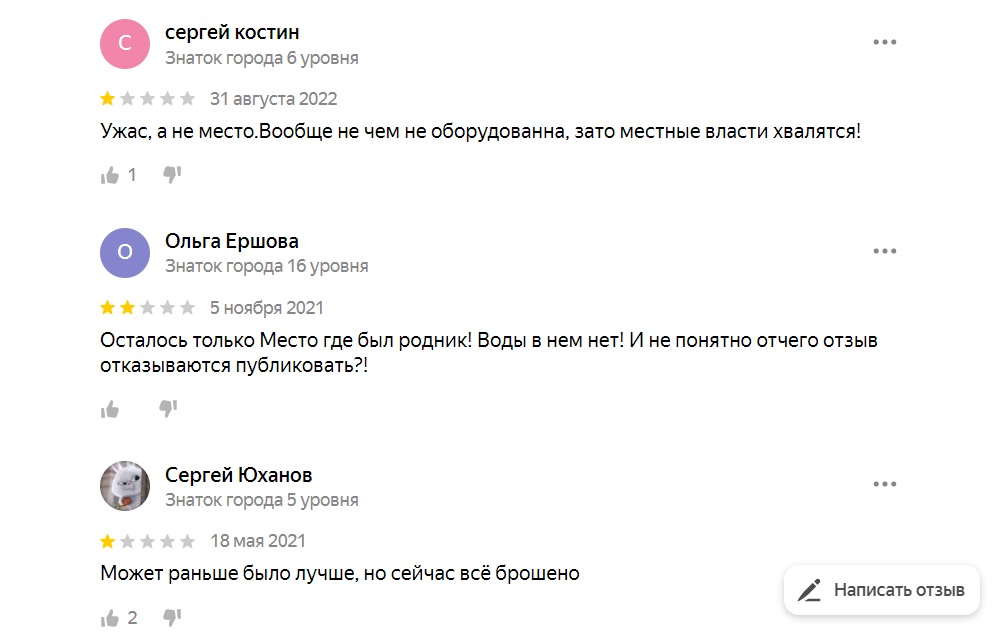Image resolution: width=993 pixels, height=632 pixels.
Task: Open options menu for Ольга Ершова's review
Action: (884, 251)
